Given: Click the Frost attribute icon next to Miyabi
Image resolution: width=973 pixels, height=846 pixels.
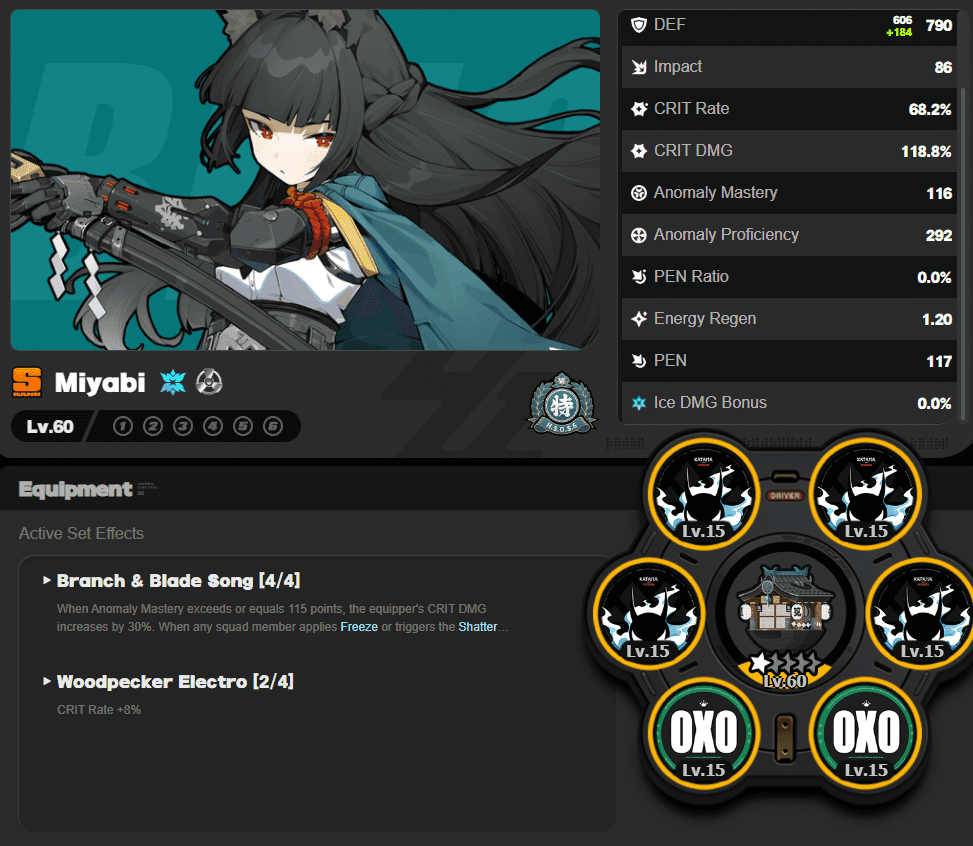Looking at the screenshot, I should point(173,382).
